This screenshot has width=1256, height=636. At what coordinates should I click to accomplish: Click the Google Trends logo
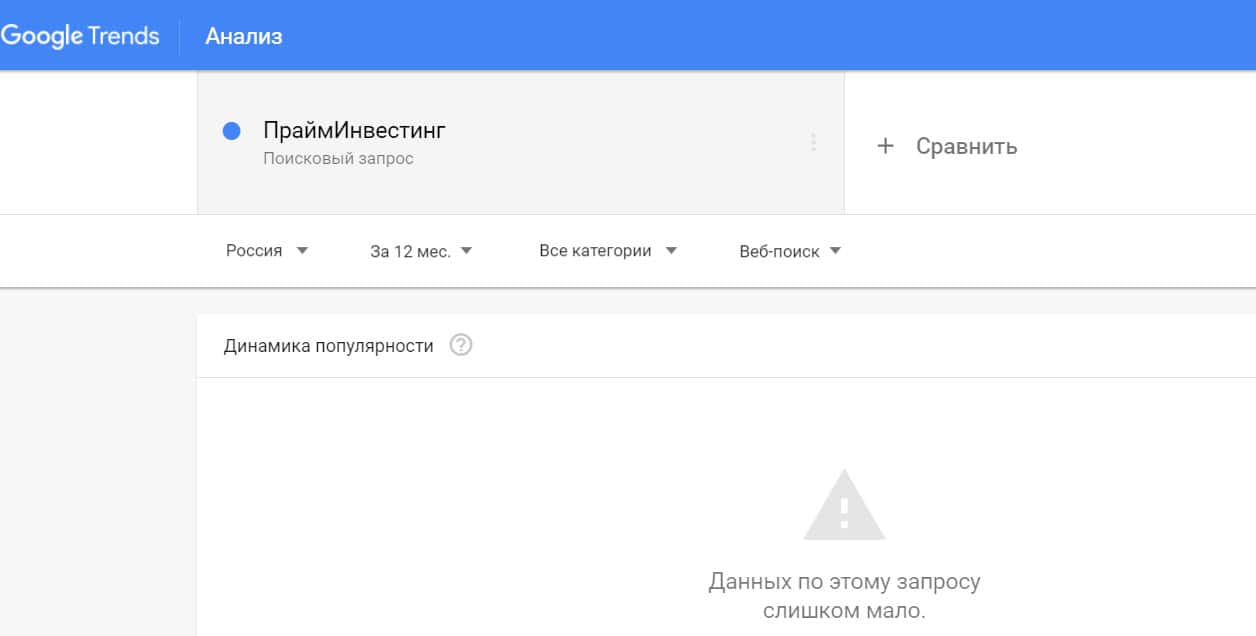click(80, 36)
